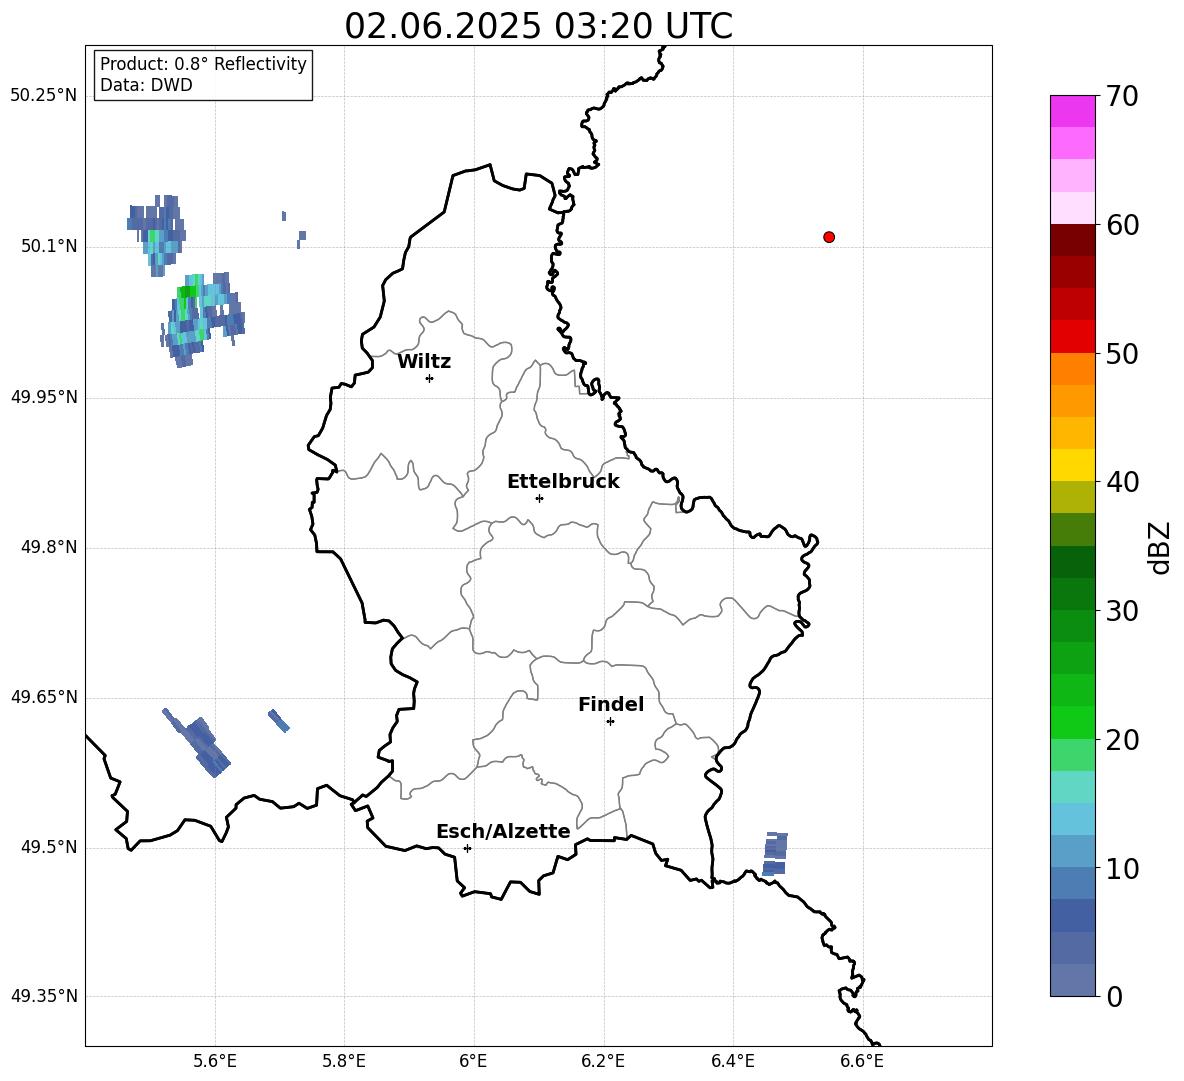The width and height of the screenshot is (1184, 1081).
Task: Click the colorbar tick label 0
Action: pos(1114,997)
